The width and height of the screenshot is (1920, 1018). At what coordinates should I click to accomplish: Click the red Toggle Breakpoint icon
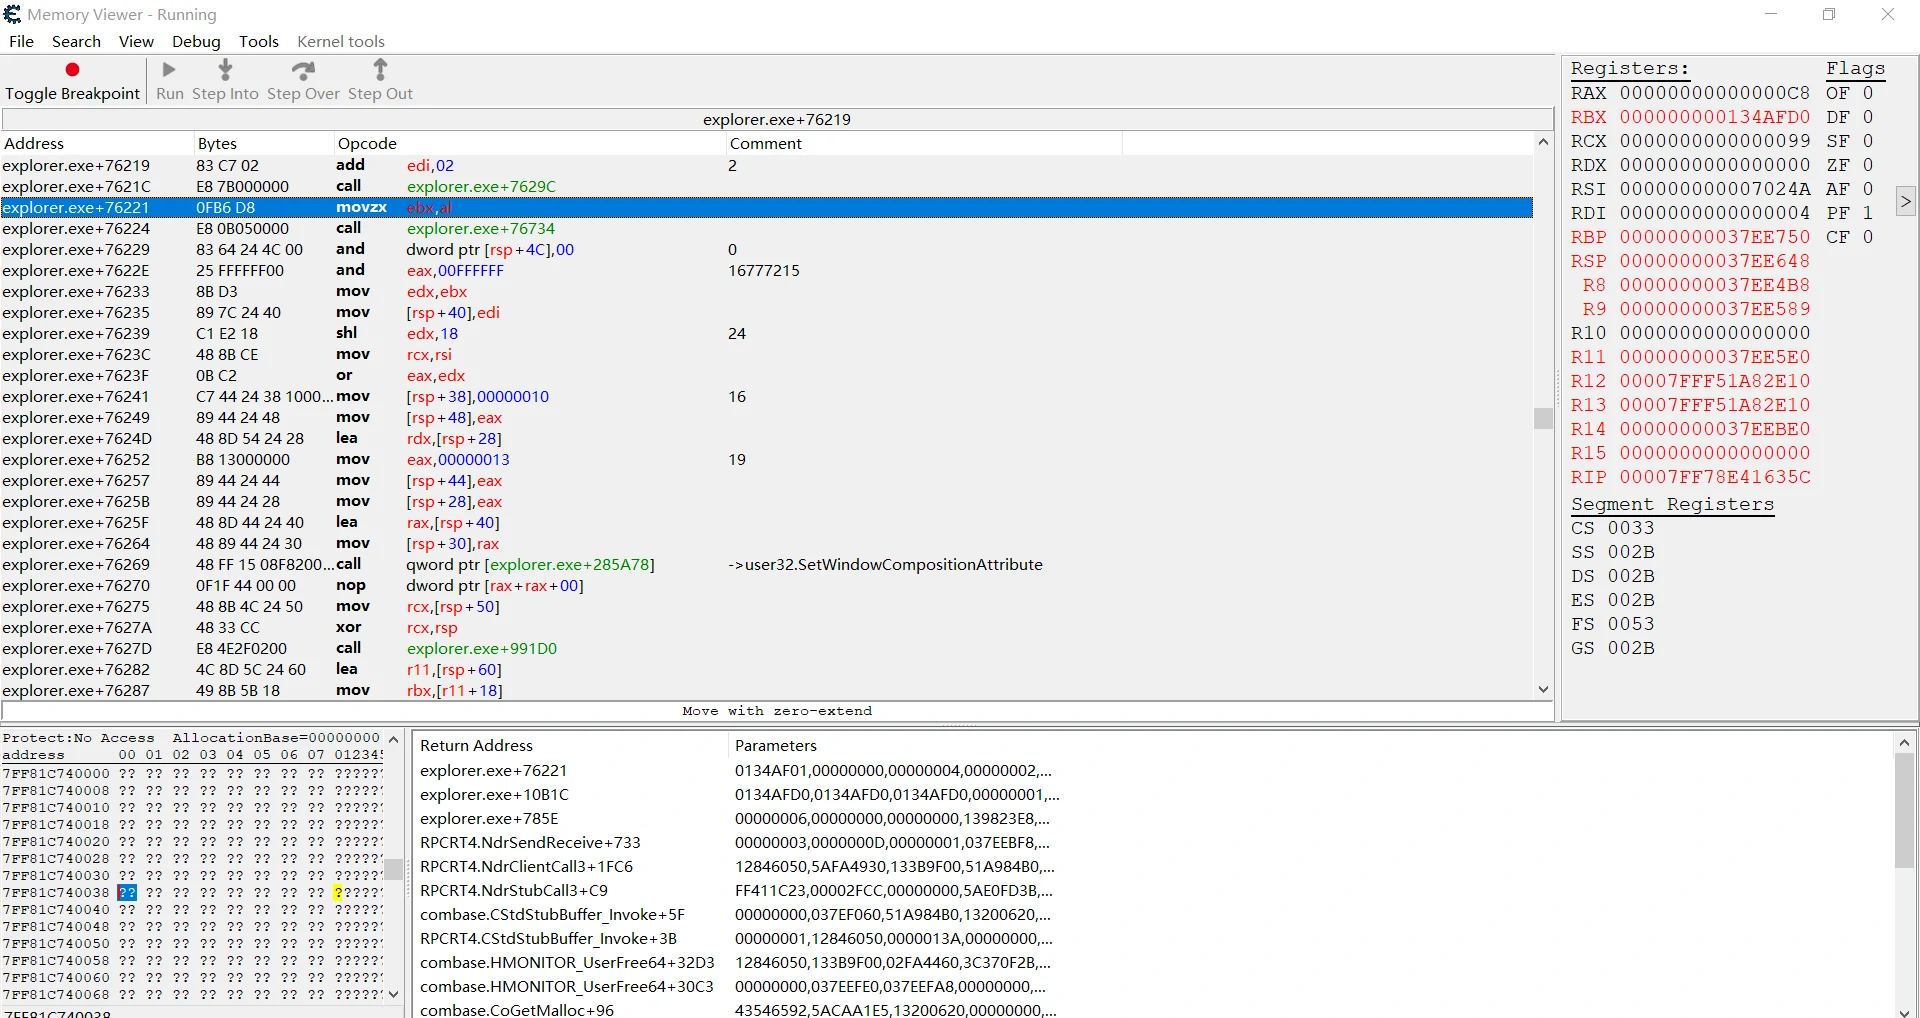pos(72,70)
